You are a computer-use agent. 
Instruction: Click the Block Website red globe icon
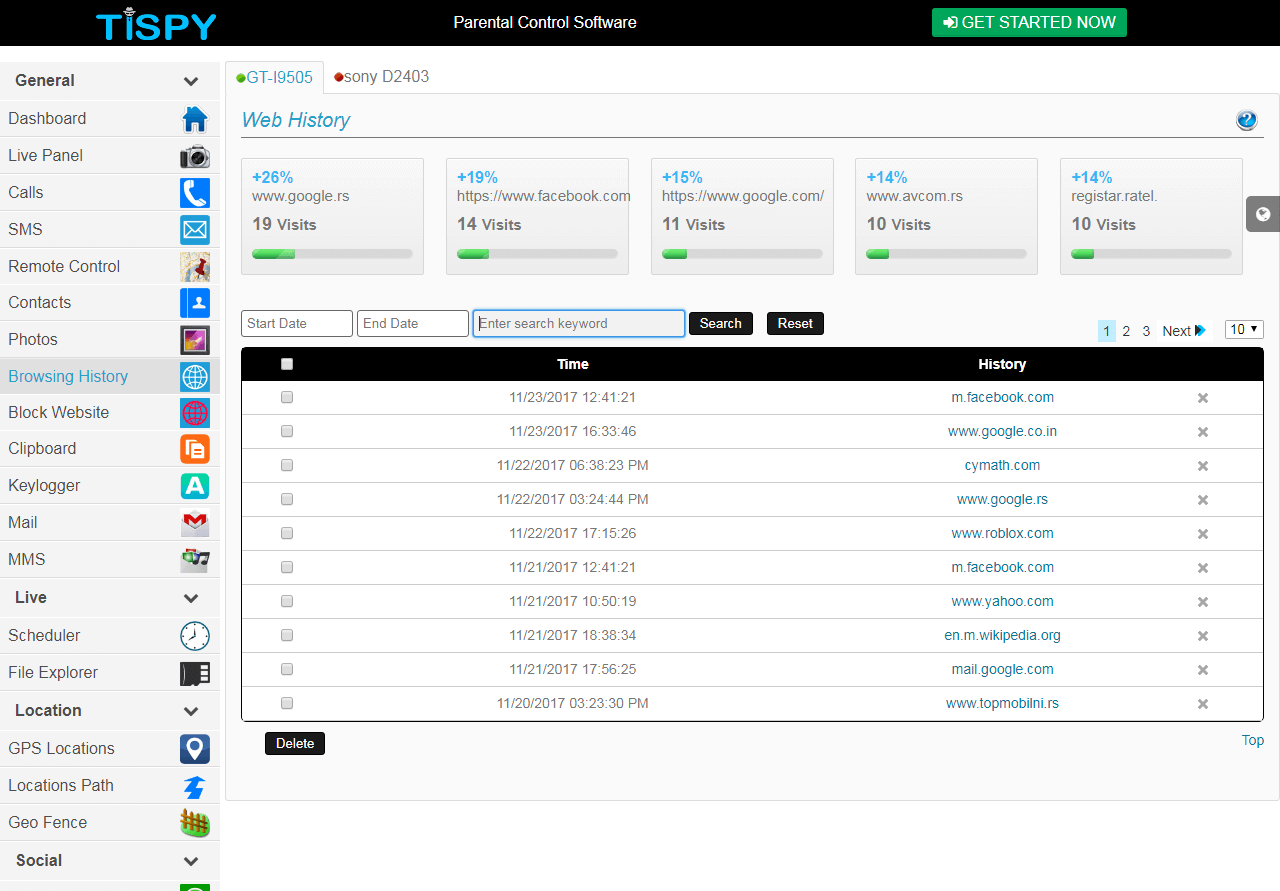pos(195,413)
